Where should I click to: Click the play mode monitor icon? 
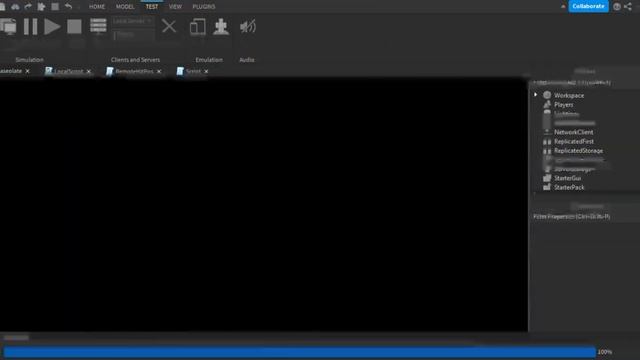coord(8,27)
